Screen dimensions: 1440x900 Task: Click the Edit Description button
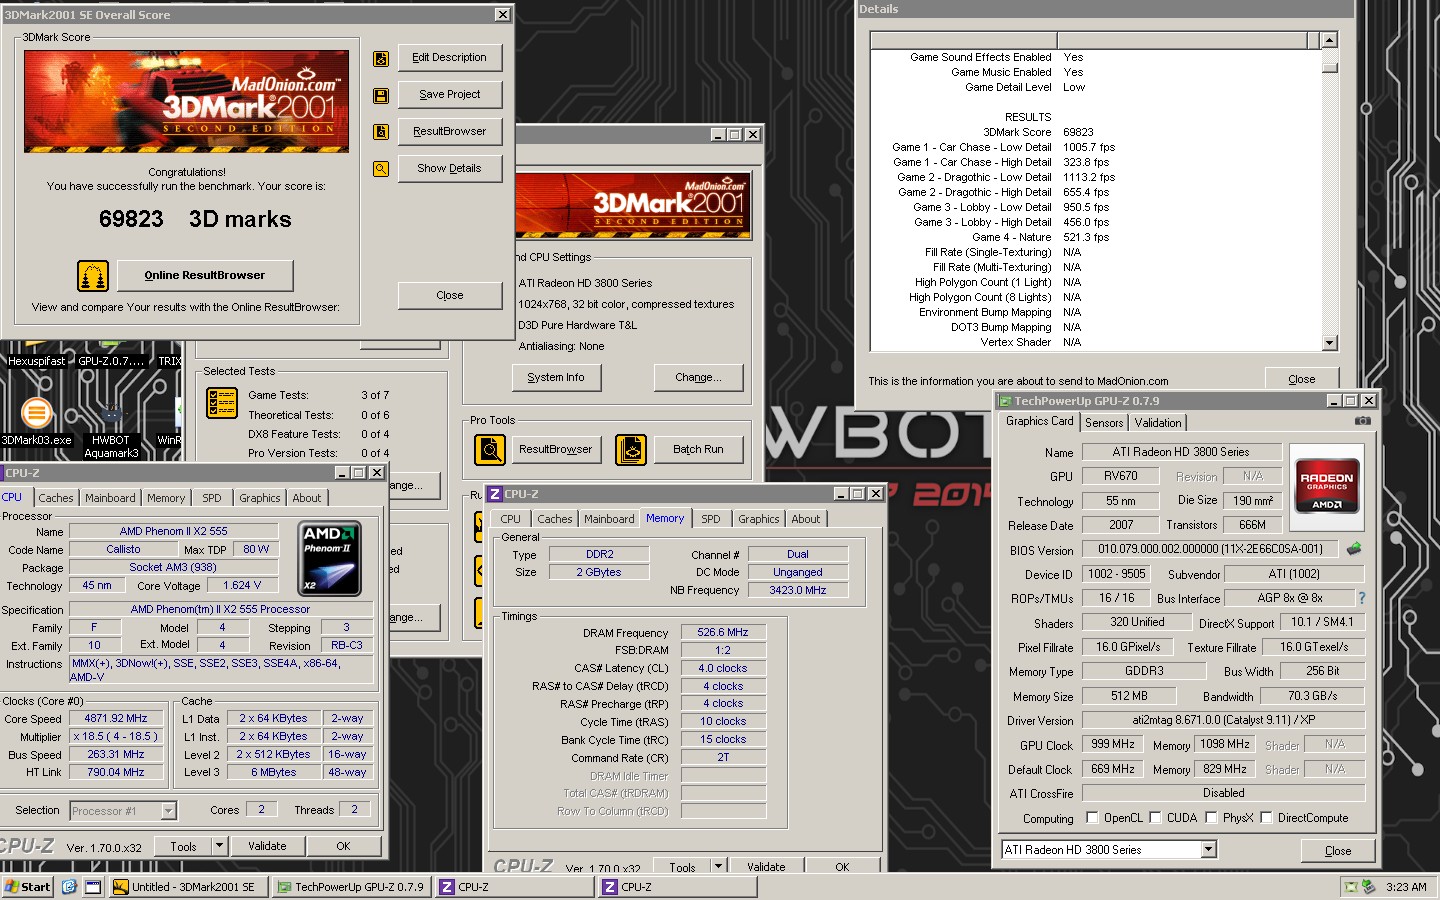click(450, 58)
